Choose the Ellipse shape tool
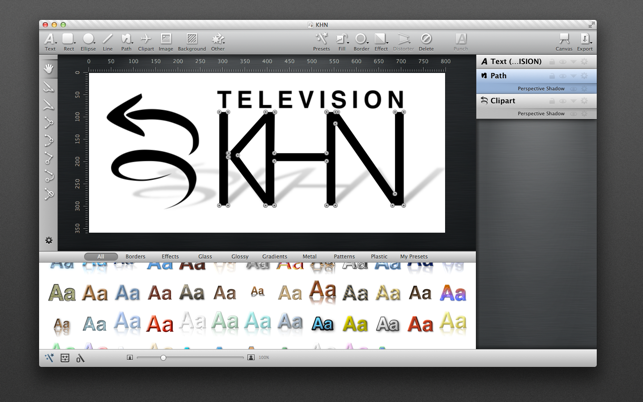 [88, 42]
